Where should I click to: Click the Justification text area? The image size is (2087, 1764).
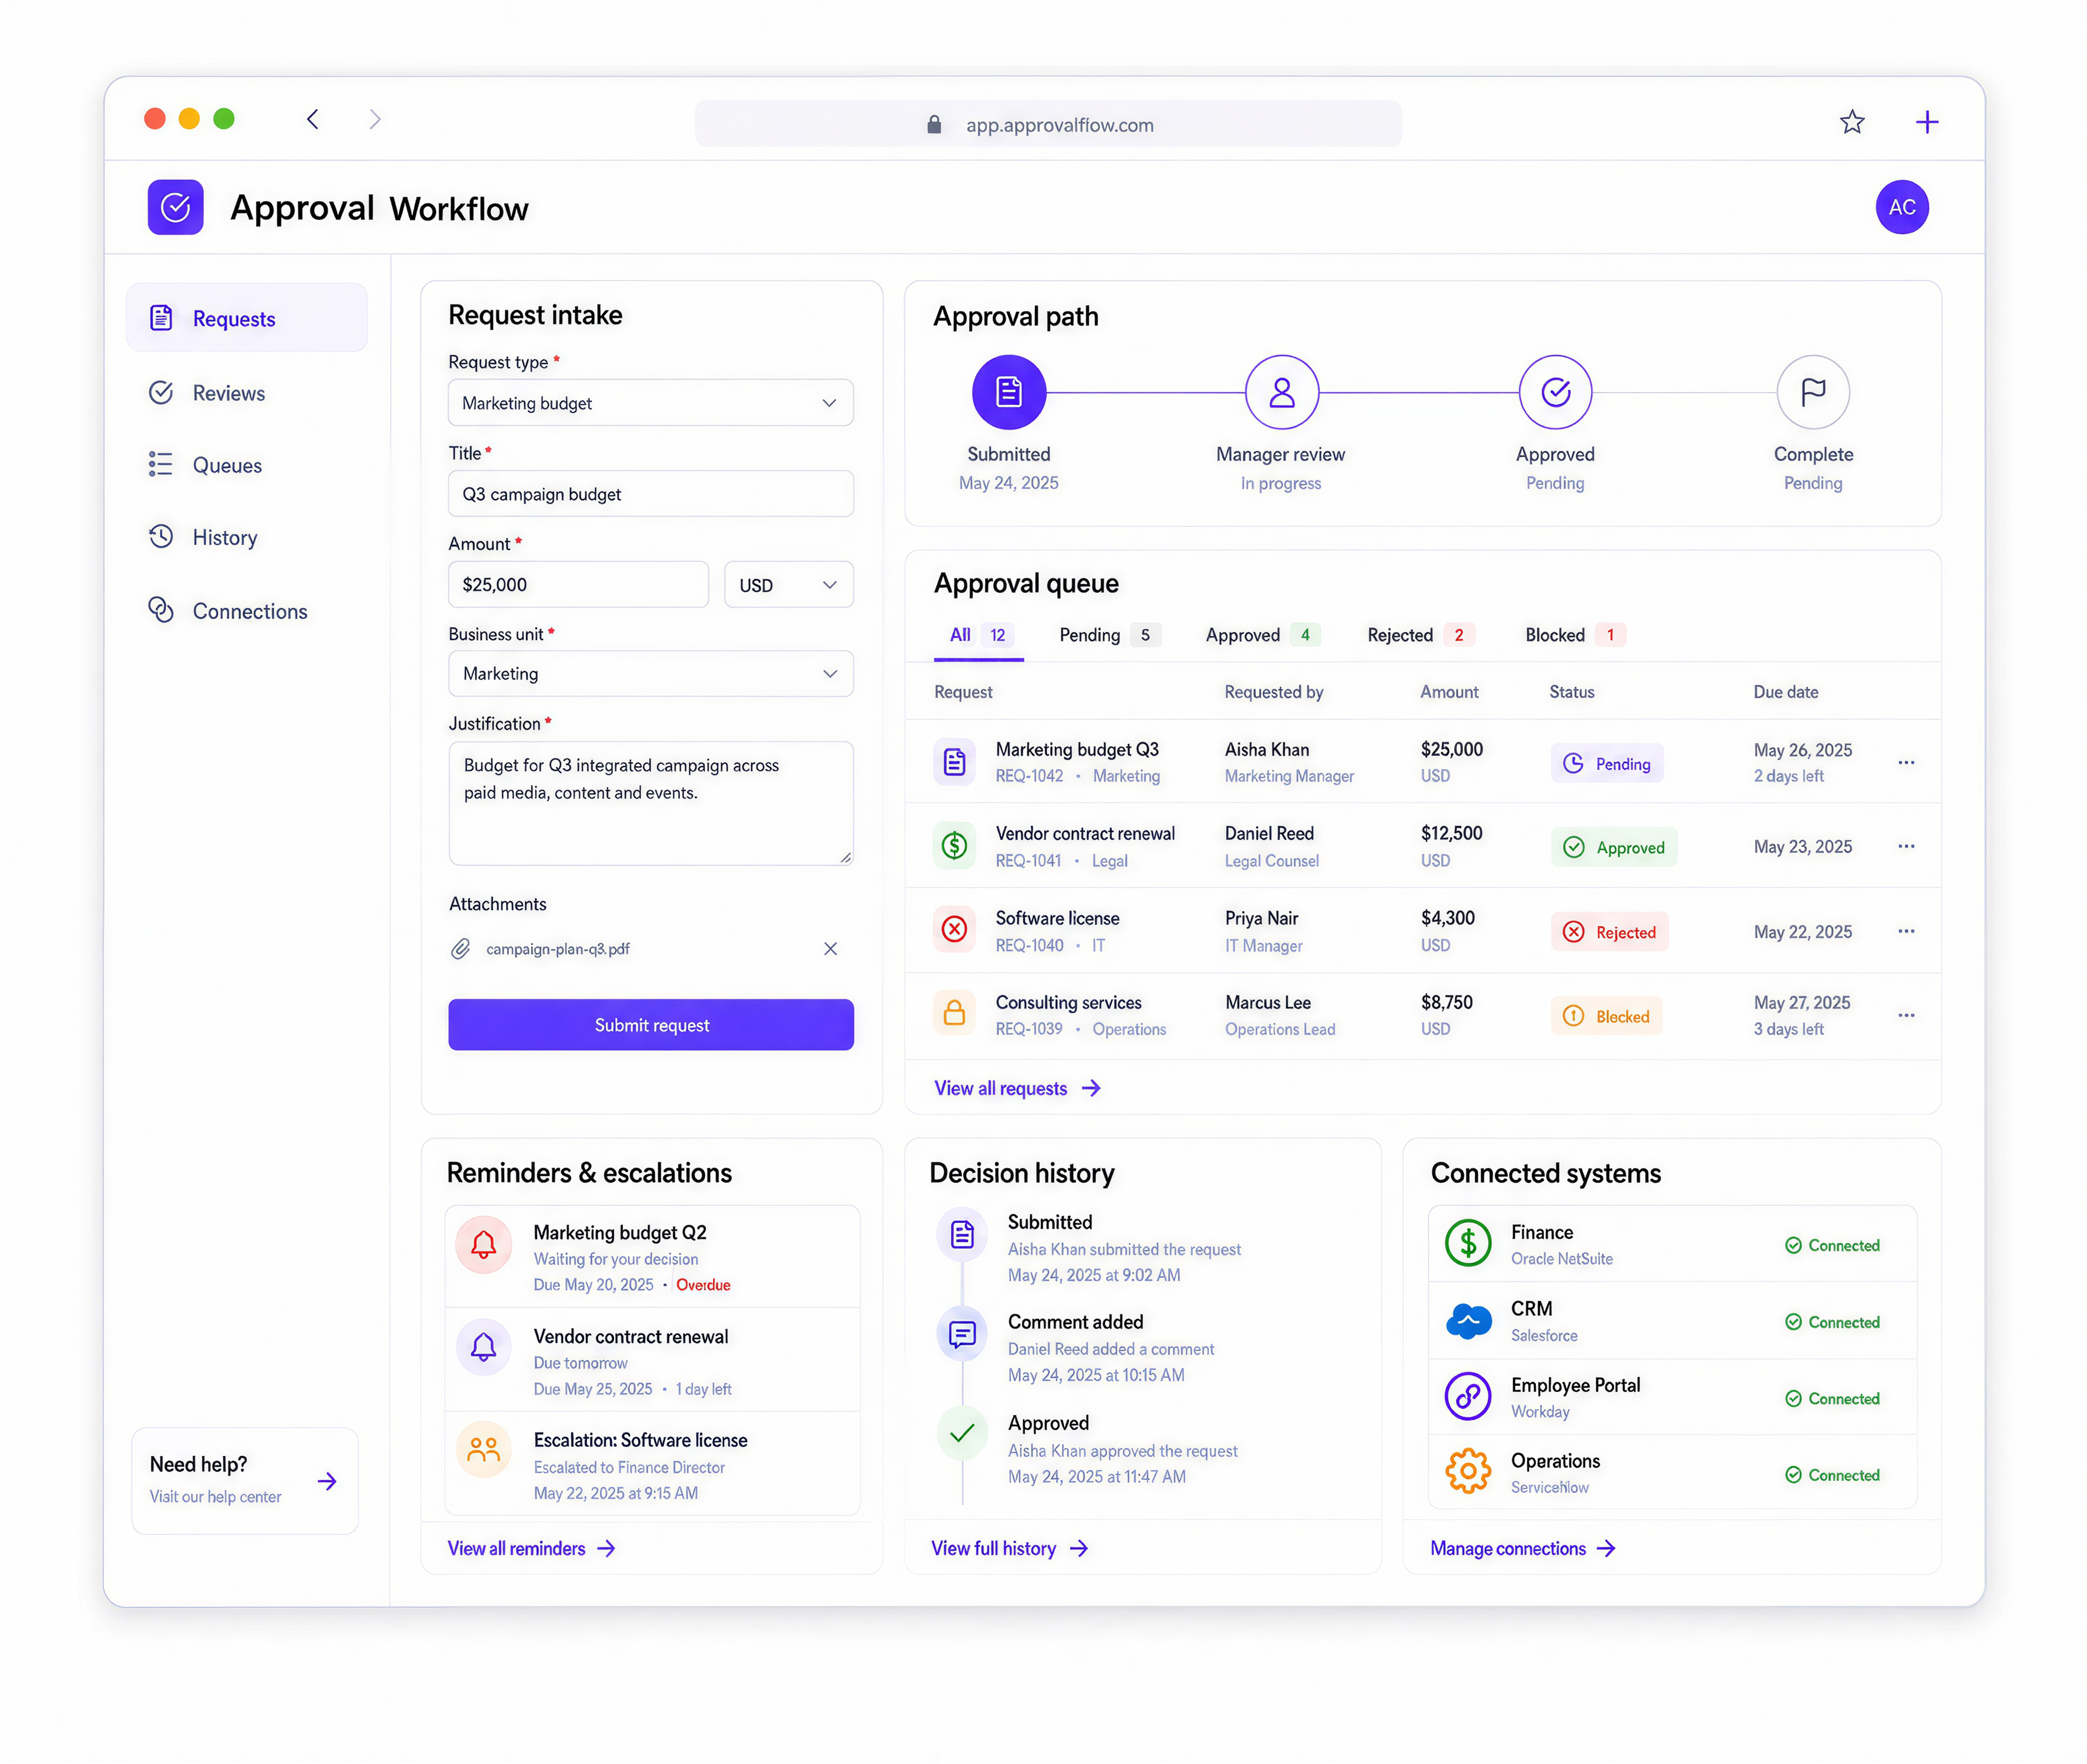coord(651,803)
